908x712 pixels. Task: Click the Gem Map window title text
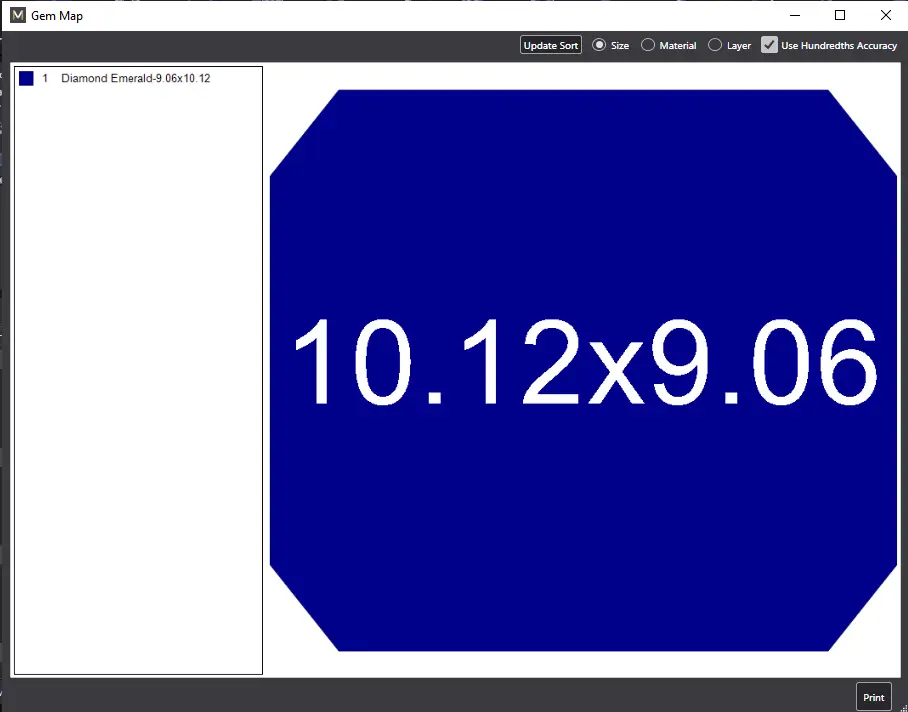pos(57,15)
